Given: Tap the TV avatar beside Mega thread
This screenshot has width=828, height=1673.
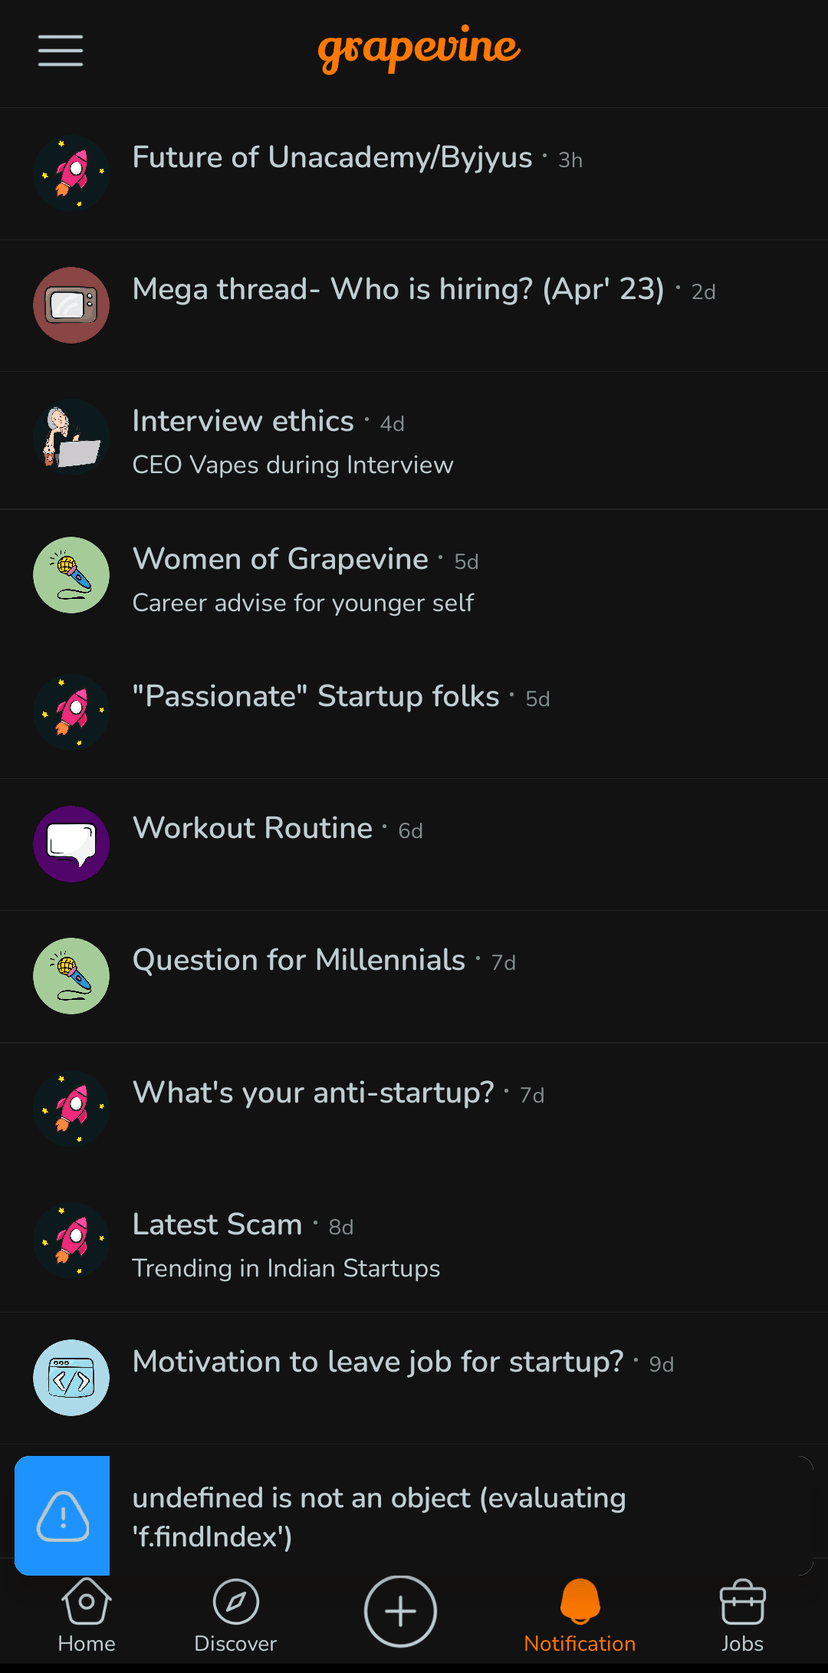Looking at the screenshot, I should [71, 305].
